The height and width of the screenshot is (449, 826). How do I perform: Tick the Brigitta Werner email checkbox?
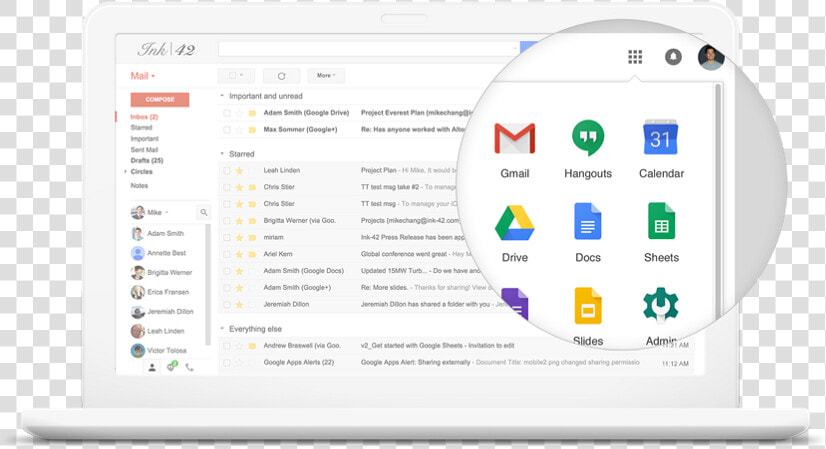[227, 221]
